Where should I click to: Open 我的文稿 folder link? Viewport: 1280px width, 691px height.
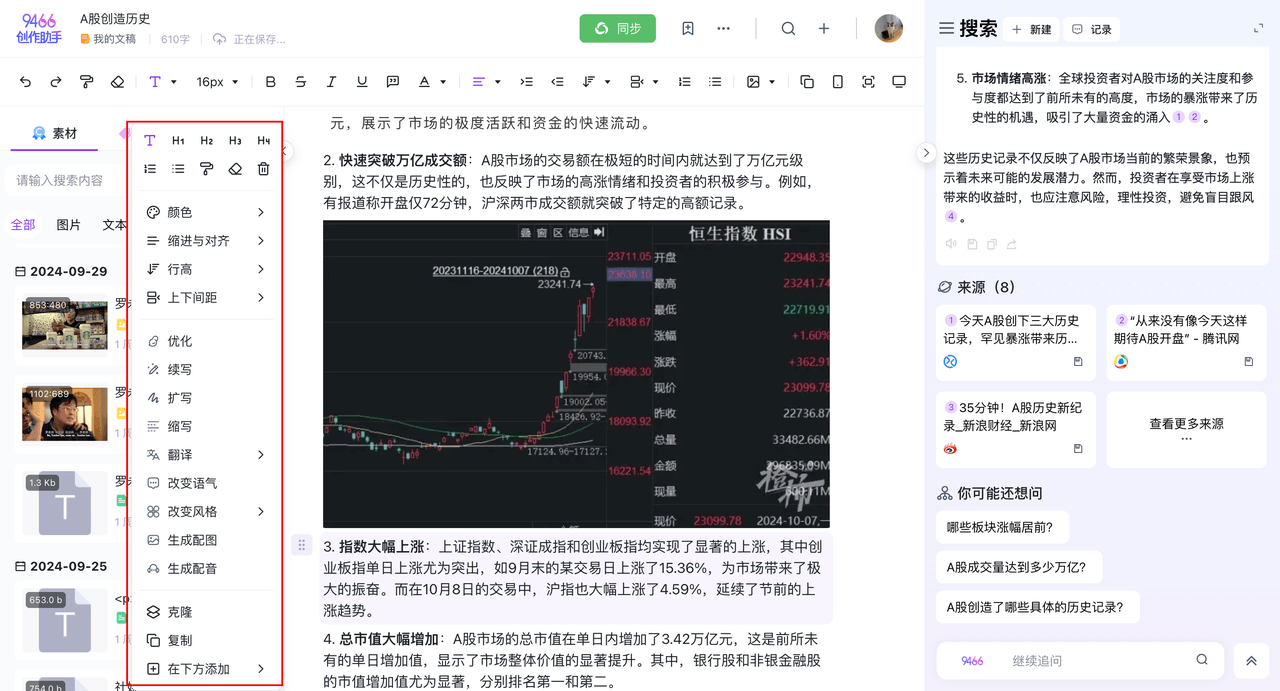tap(108, 39)
